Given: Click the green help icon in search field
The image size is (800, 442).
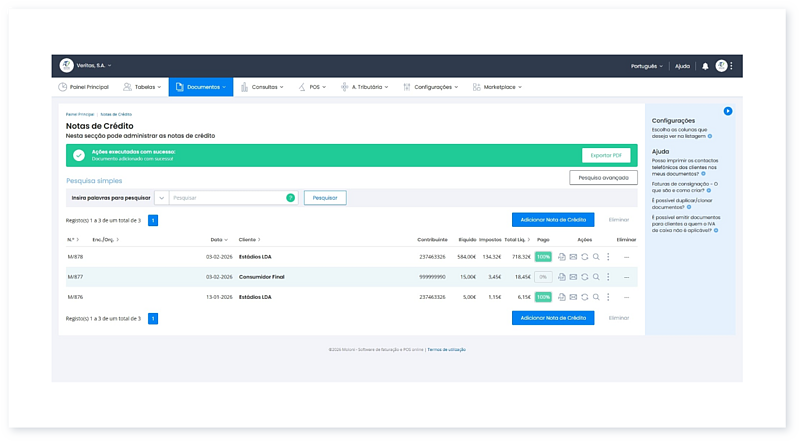Looking at the screenshot, I should tap(290, 198).
